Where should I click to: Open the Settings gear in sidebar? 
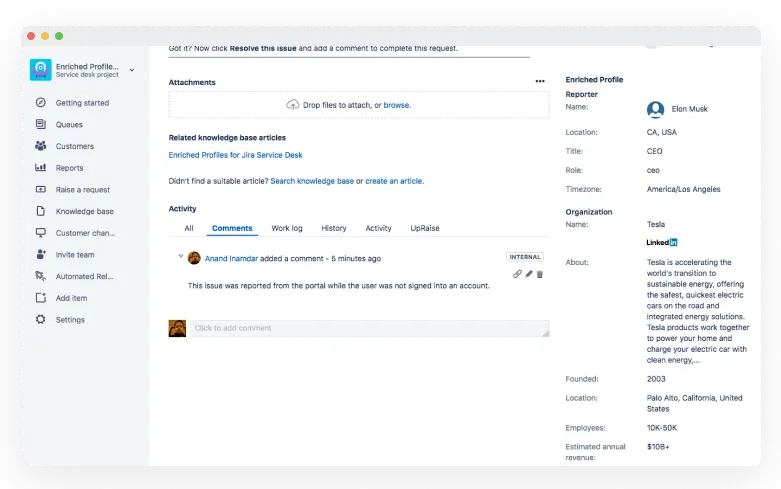40,320
